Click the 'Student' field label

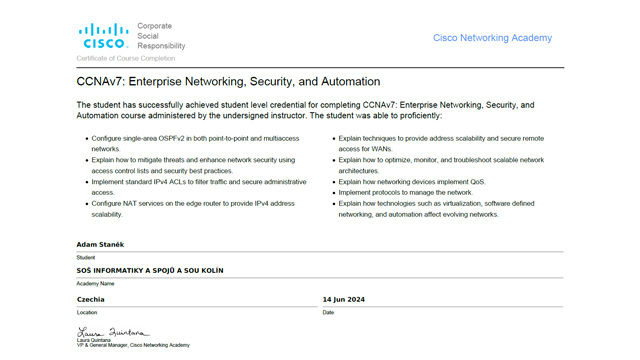pos(85,258)
